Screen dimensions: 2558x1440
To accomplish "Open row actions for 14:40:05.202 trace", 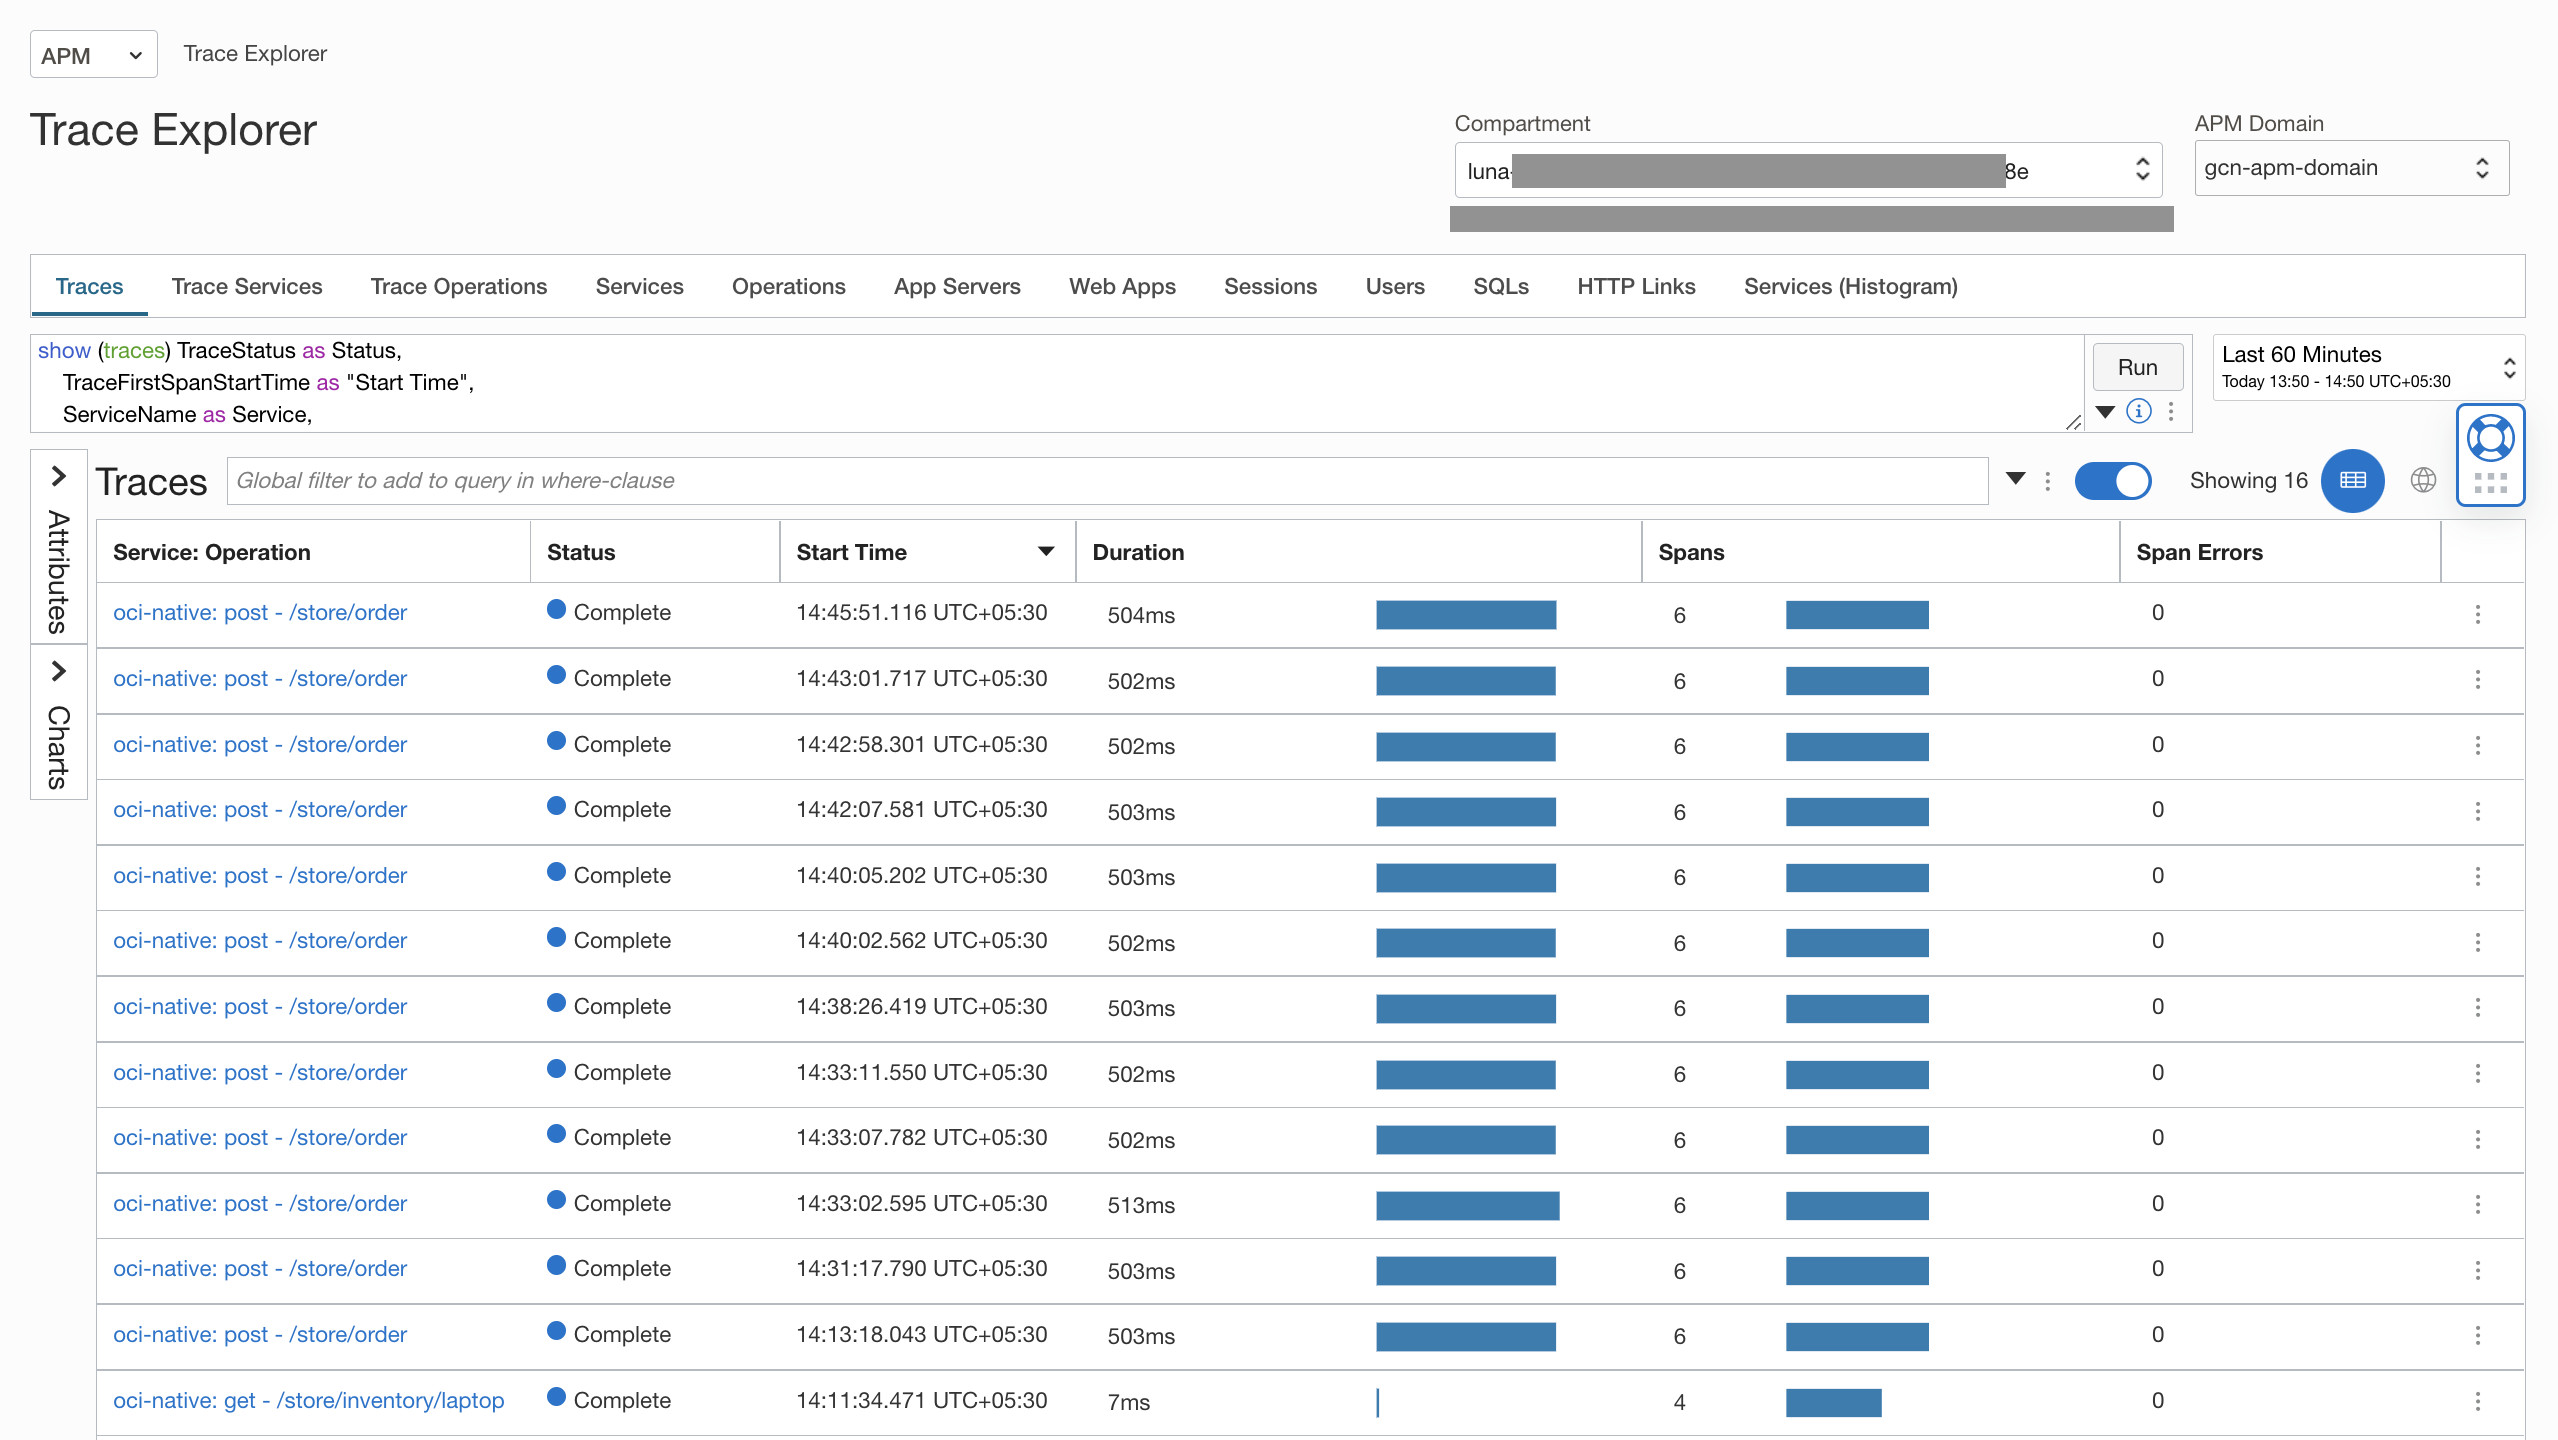I will 2477,876.
